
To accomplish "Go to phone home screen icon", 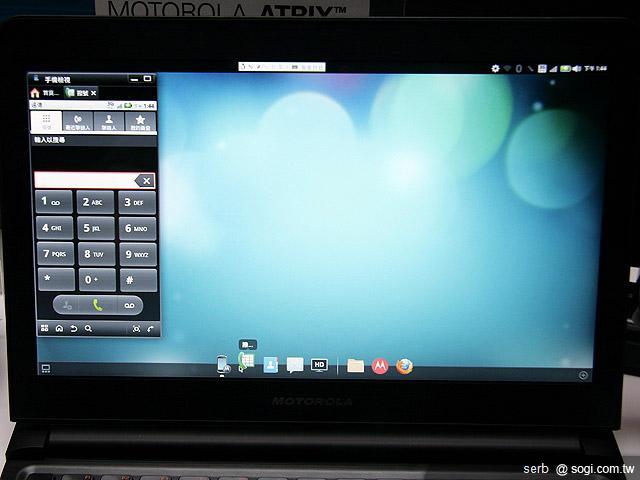I will tap(60, 328).
